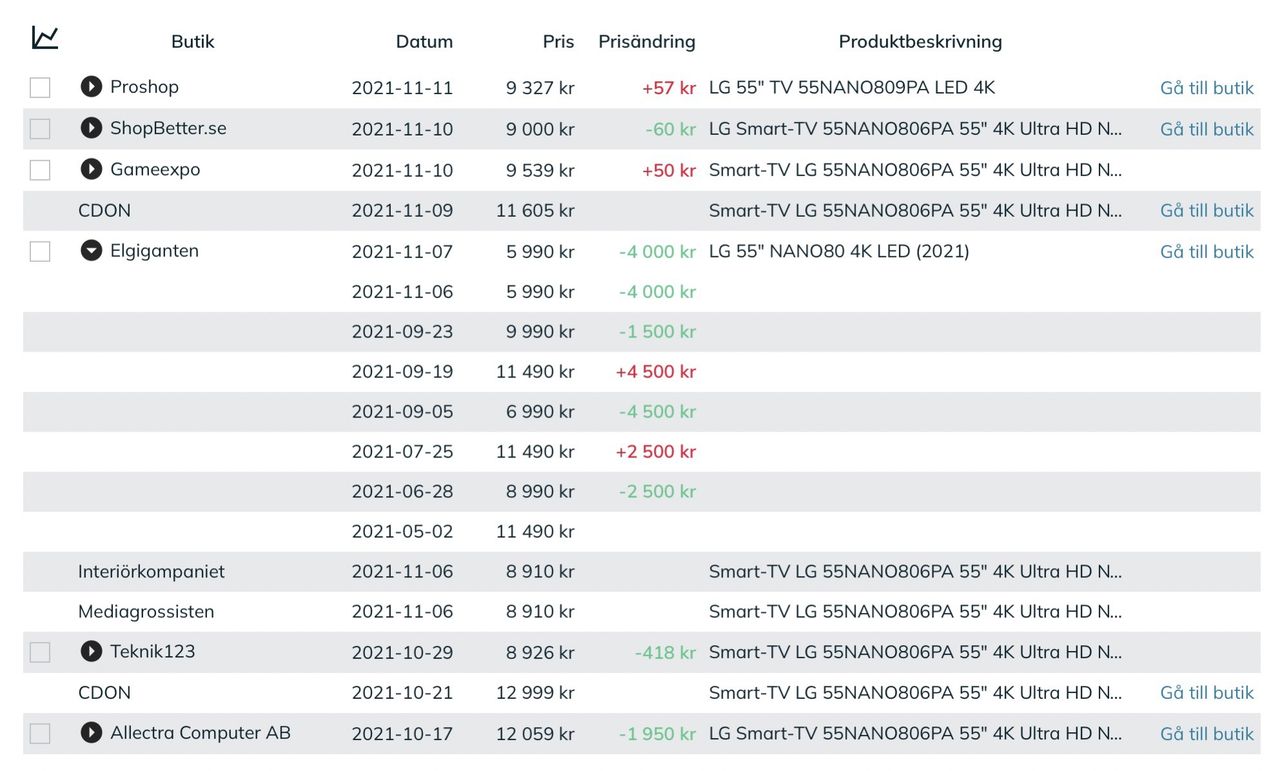This screenshot has height=771, width=1280.
Task: Sort by the Pris column header
Action: click(558, 42)
